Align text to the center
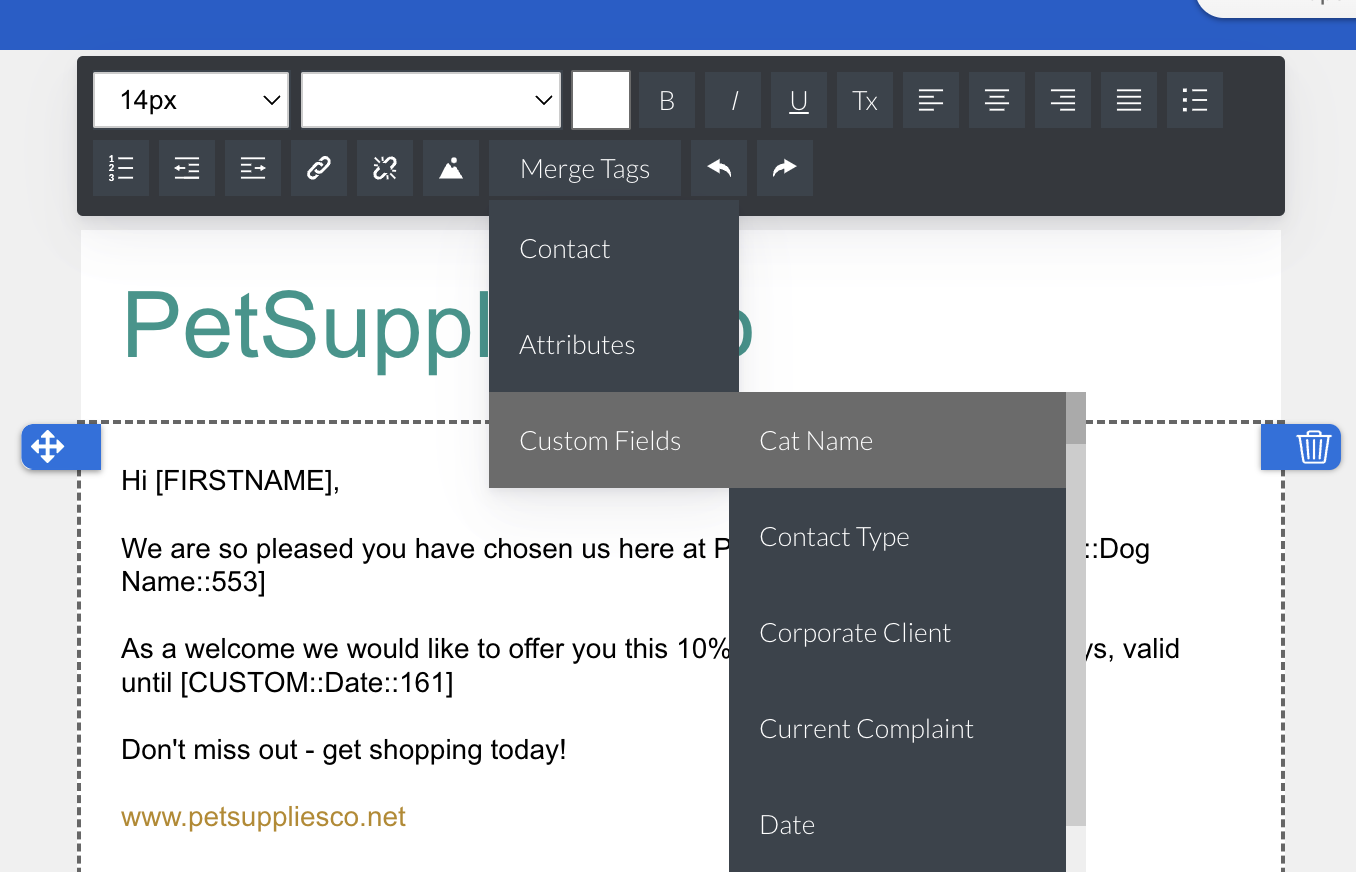1356x872 pixels. (996, 100)
